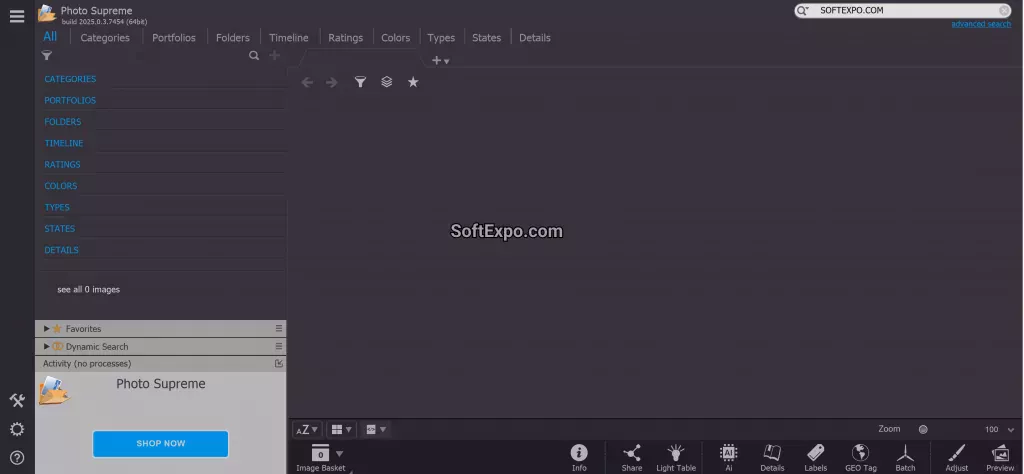Open the AZ sort order dropdown
This screenshot has width=1024, height=474.
point(306,429)
